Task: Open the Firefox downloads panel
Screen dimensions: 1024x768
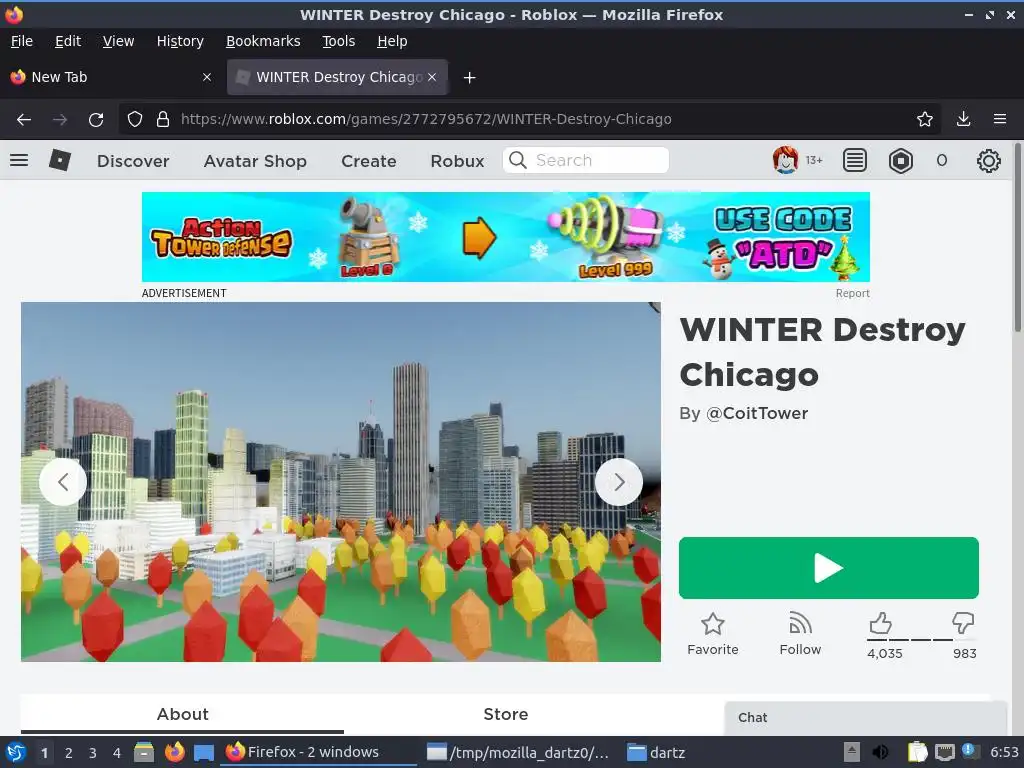Action: [x=963, y=119]
